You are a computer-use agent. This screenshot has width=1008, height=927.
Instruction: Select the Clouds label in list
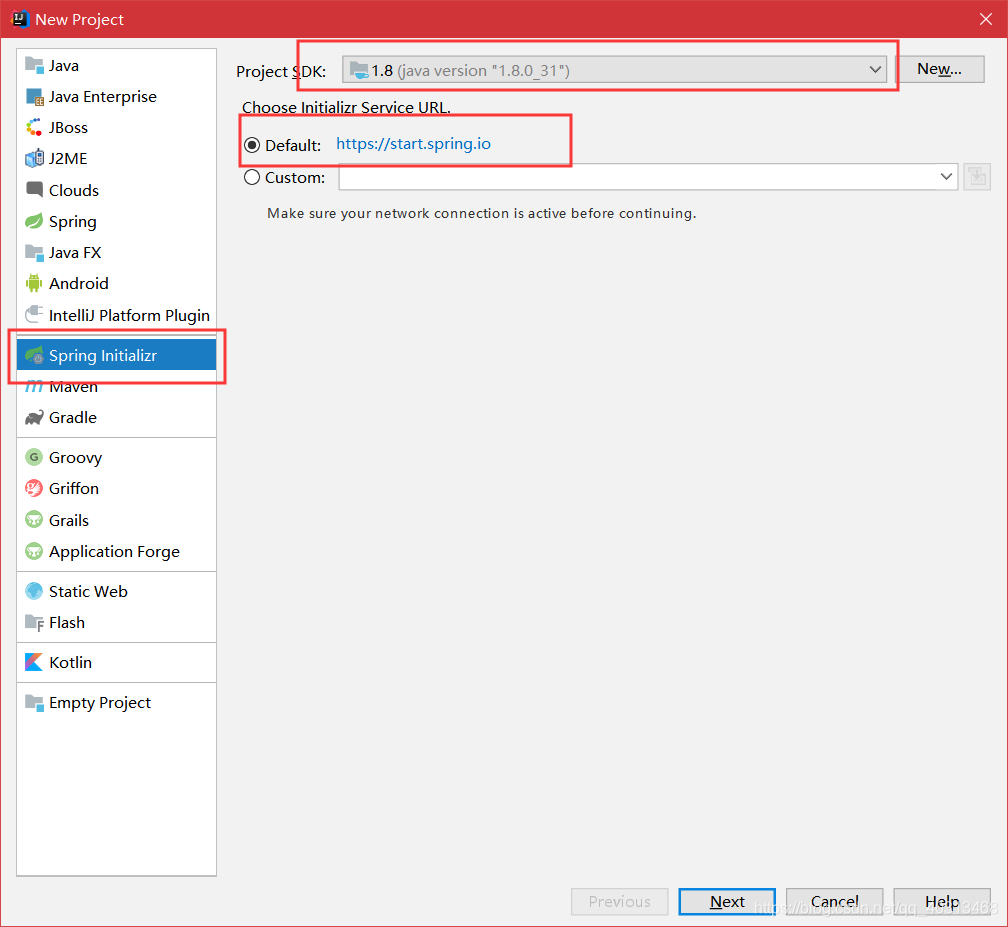click(x=74, y=190)
